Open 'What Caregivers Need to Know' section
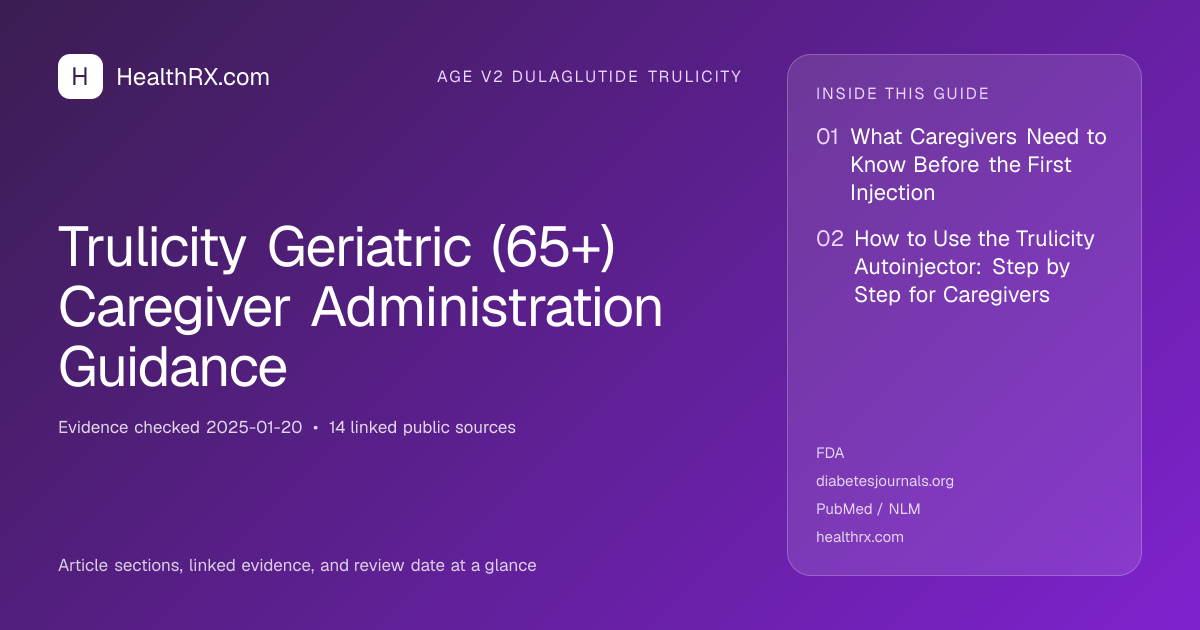The height and width of the screenshot is (630, 1200). coord(979,164)
